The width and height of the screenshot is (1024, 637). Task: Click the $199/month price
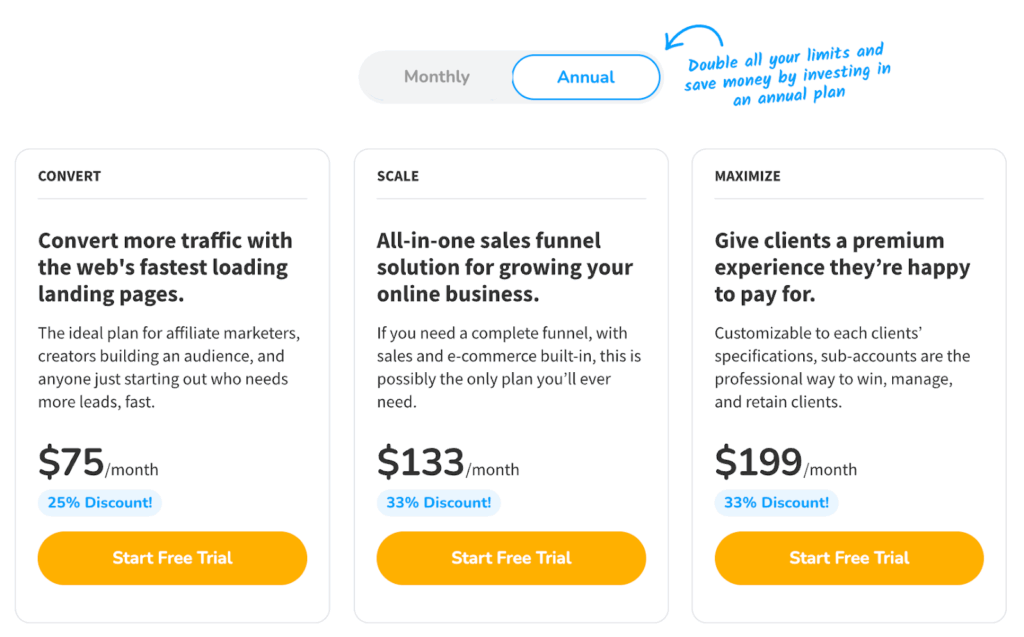click(786, 464)
